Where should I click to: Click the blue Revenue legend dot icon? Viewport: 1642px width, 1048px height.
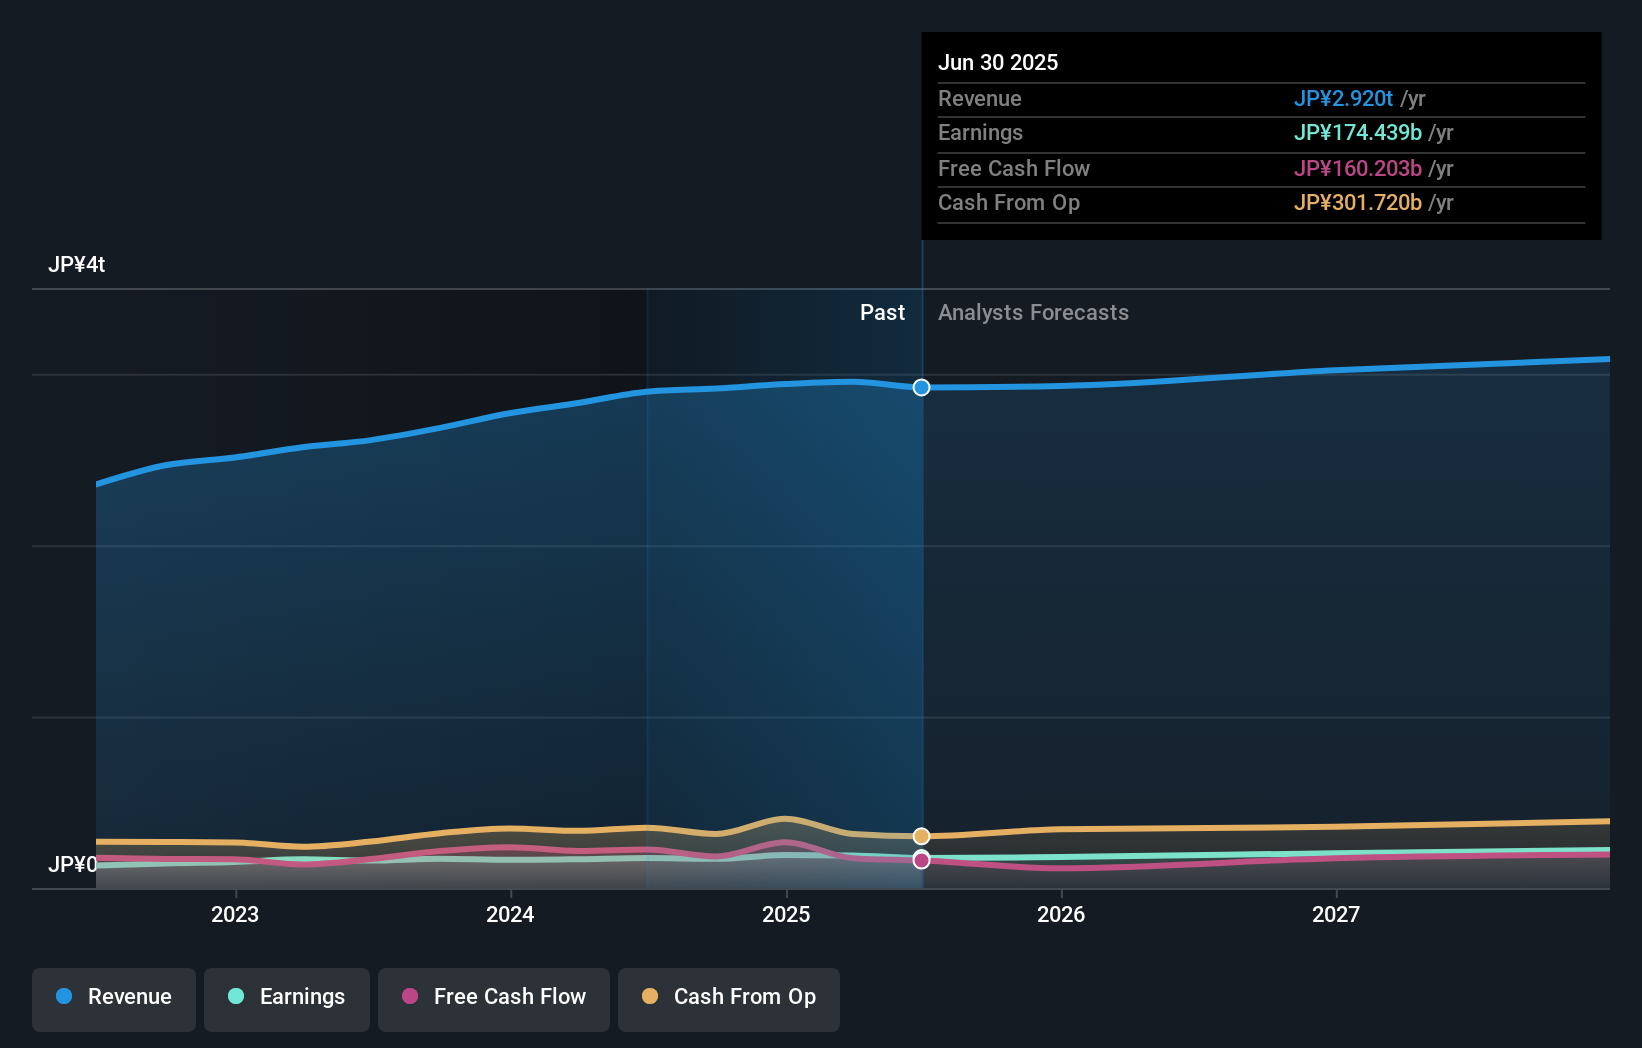64,997
